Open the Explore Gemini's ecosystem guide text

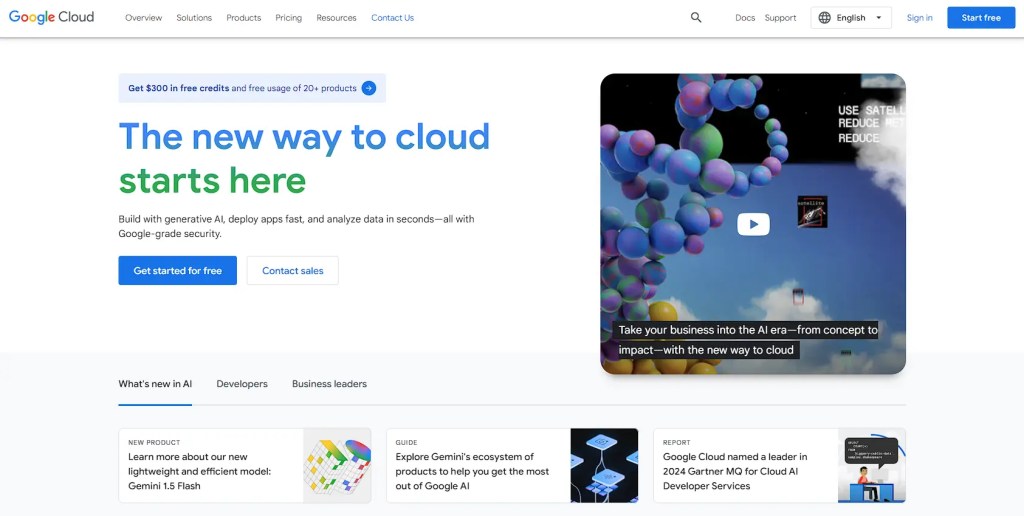click(472, 472)
